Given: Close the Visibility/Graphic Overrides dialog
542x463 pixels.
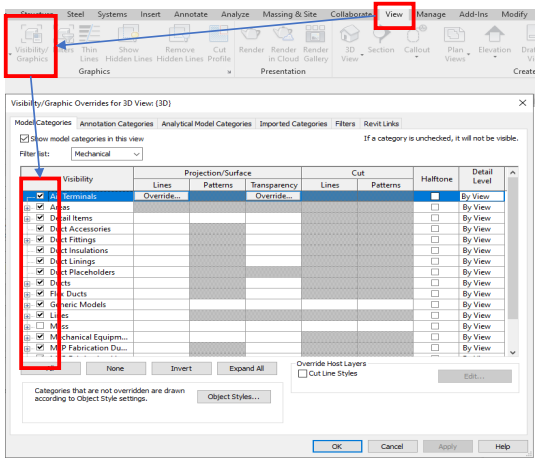Looking at the screenshot, I should pos(522,103).
